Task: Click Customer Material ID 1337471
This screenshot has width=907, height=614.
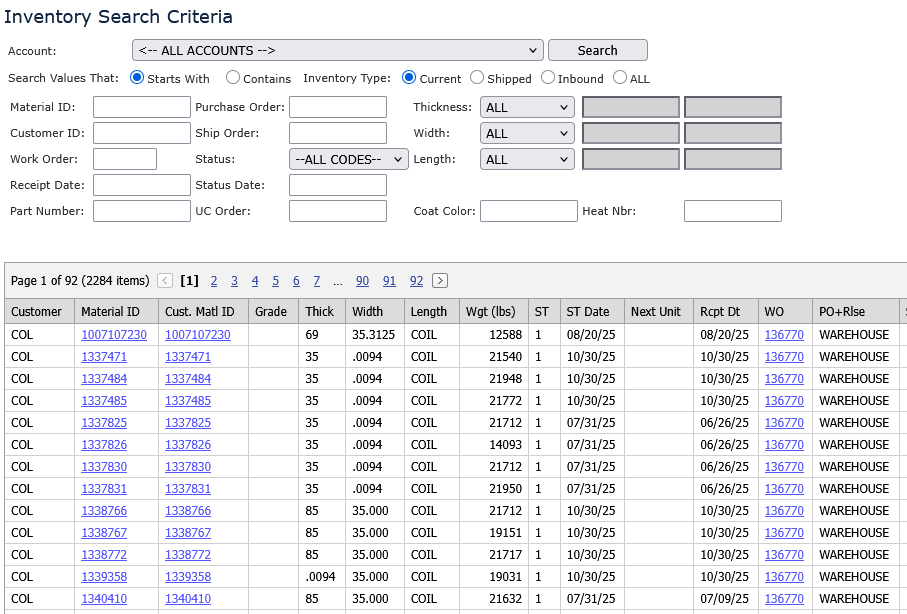Action: point(188,356)
